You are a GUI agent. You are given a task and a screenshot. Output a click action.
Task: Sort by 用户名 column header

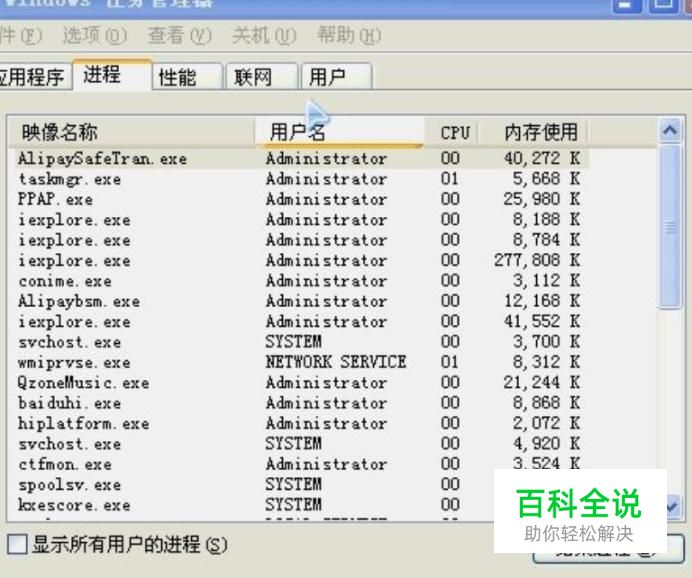(x=339, y=131)
